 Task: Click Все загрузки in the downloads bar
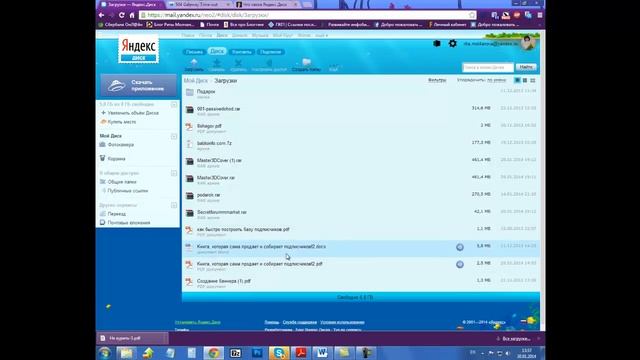(x=516, y=339)
